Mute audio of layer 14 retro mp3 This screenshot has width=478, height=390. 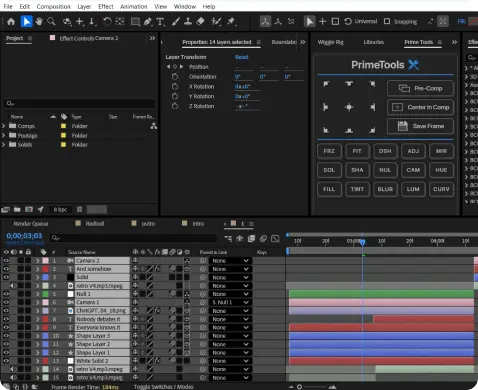(13, 369)
